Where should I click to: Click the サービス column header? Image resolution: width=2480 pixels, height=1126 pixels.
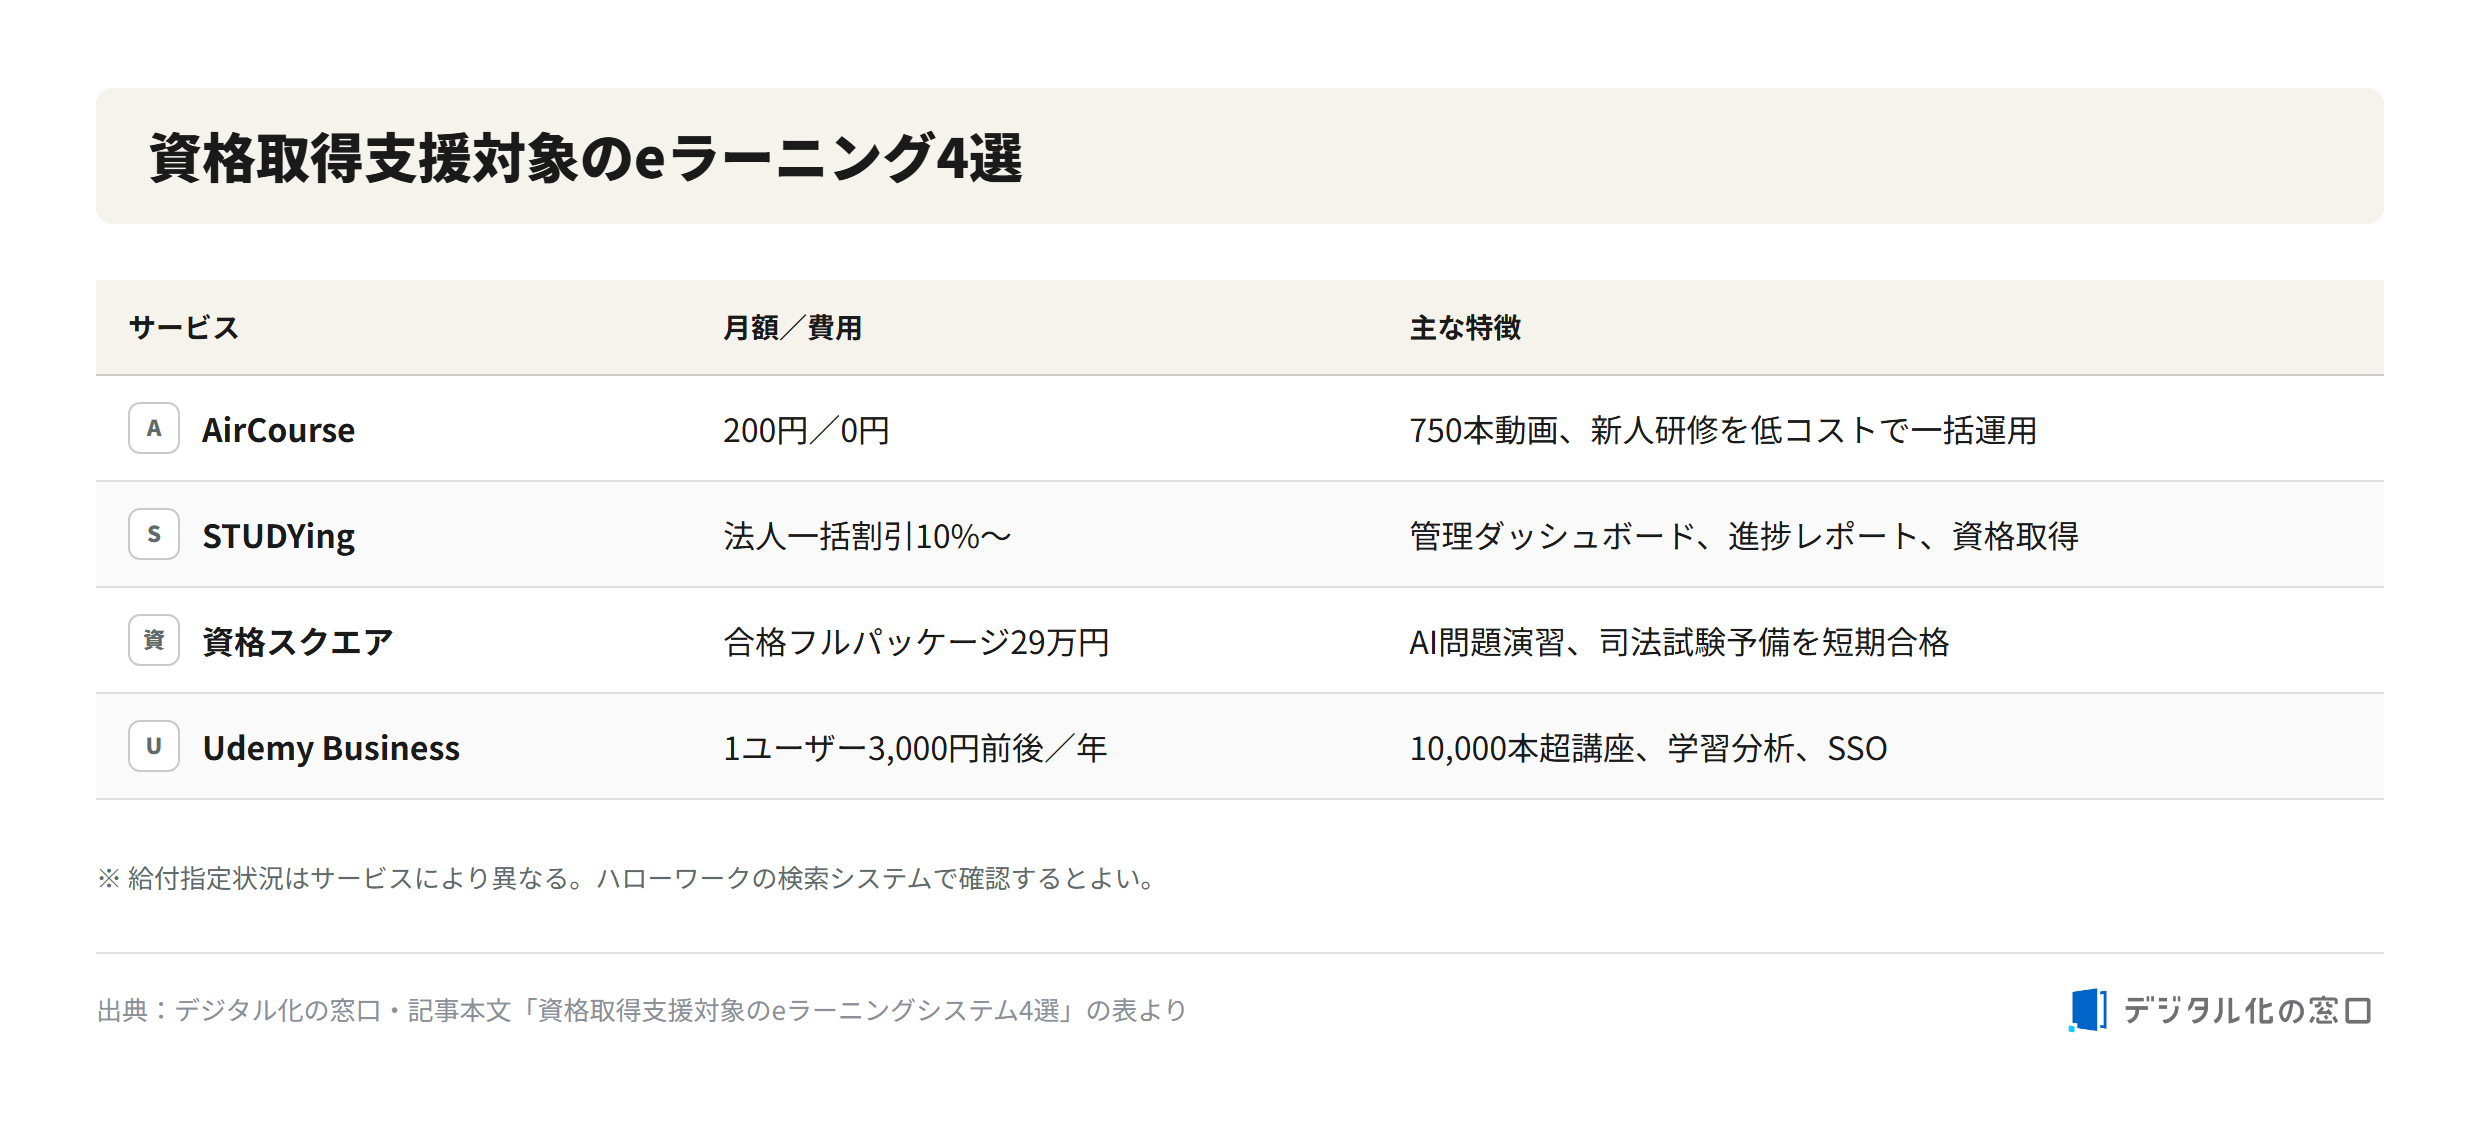pos(184,328)
